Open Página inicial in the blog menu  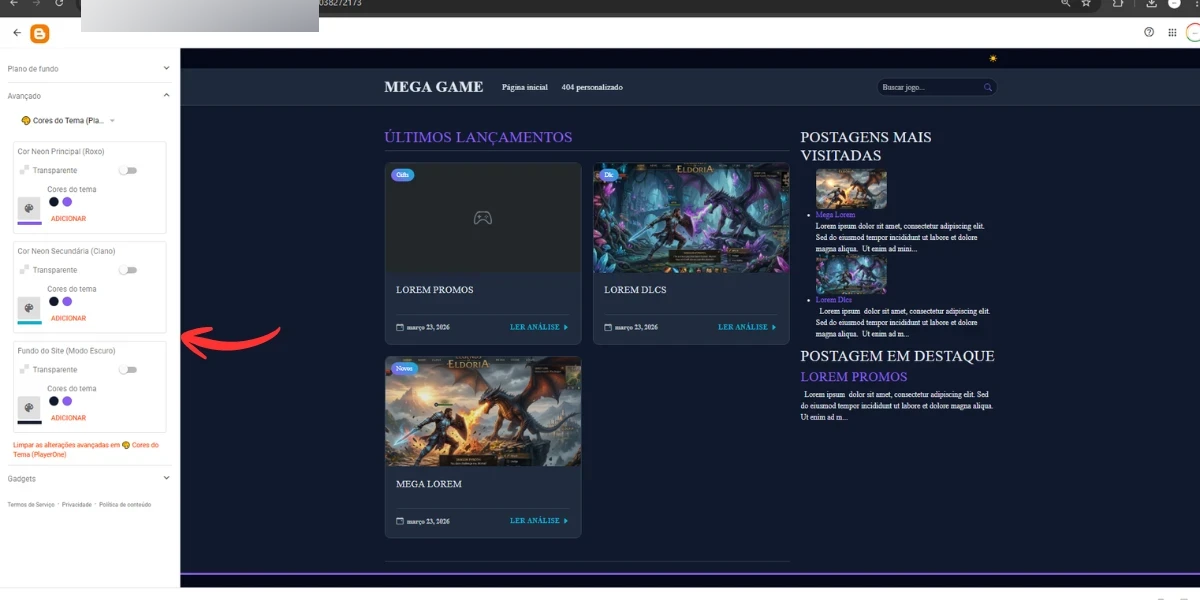pyautogui.click(x=525, y=87)
